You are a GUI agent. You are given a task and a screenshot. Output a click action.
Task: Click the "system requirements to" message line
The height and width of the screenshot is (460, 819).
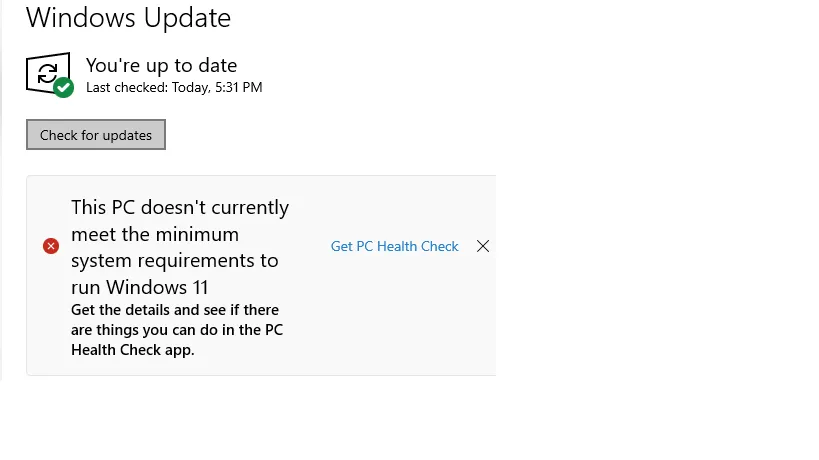174,261
